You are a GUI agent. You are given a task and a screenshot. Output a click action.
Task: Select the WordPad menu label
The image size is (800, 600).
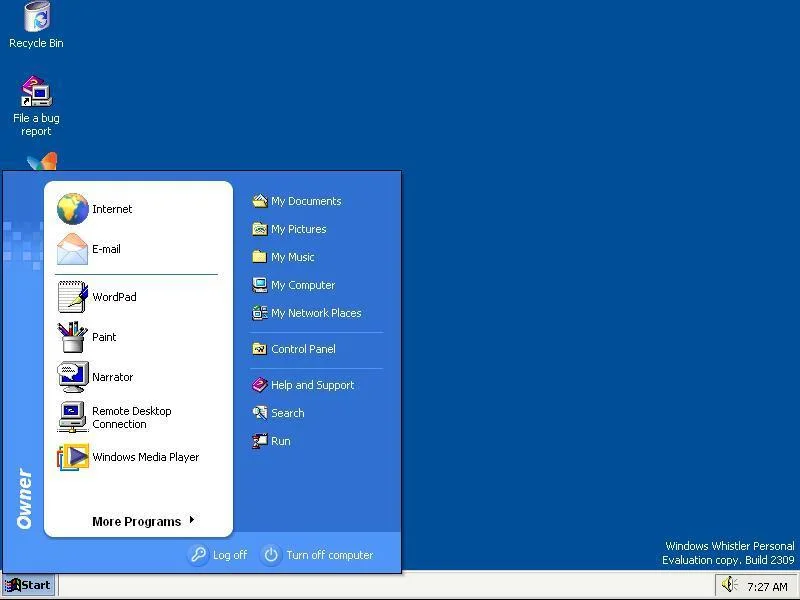pos(114,297)
